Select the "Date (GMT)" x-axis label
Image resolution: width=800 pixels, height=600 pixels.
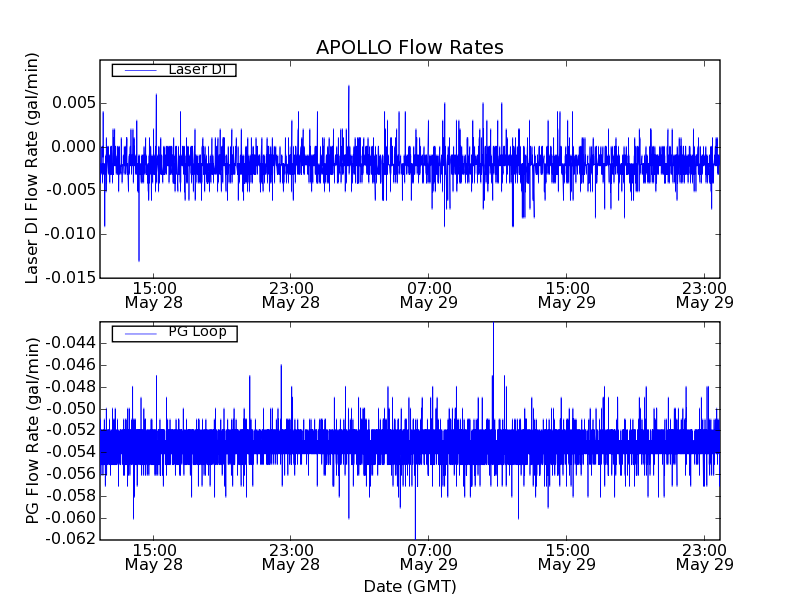[x=409, y=586]
